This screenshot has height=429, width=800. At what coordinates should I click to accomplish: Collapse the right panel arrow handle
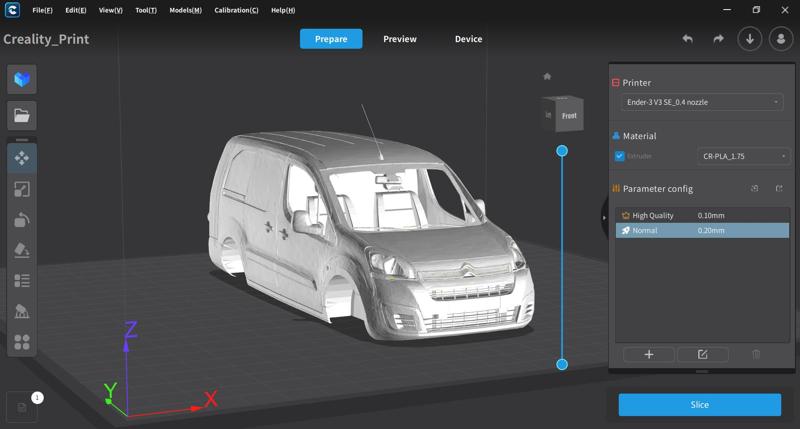605,218
